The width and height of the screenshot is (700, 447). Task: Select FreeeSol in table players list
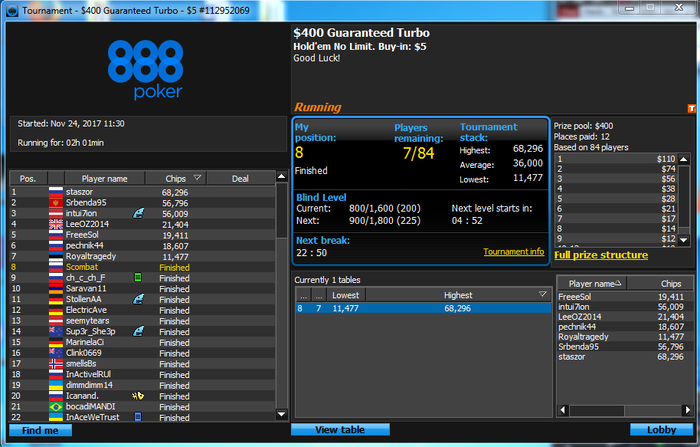pos(625,297)
